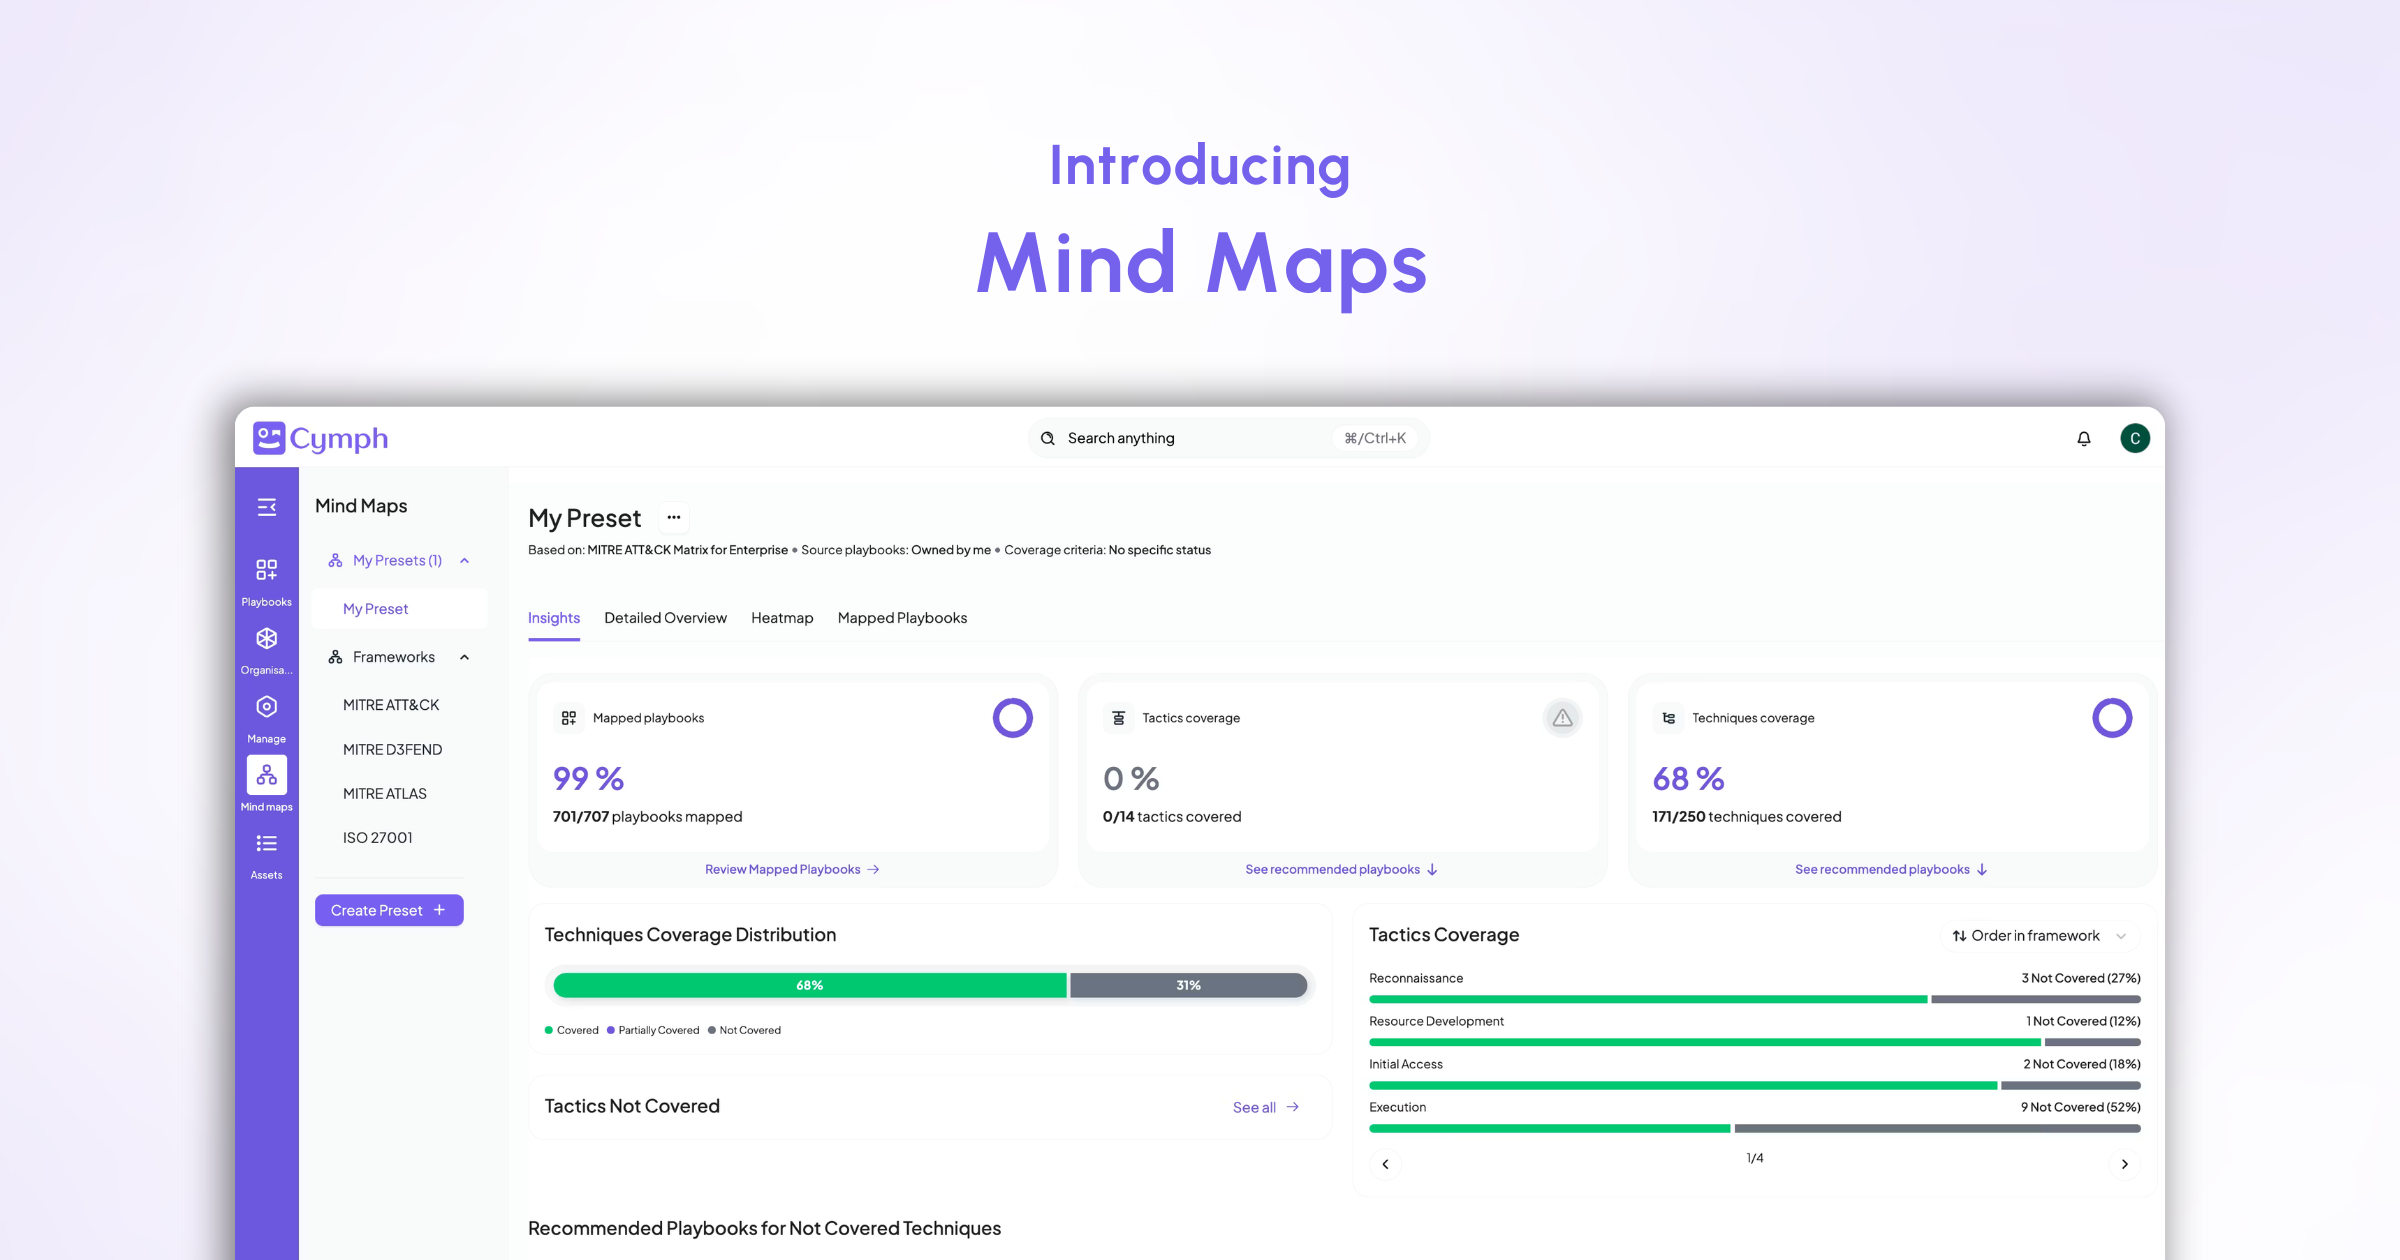Click the notification bell icon
Screen dimensions: 2400x1260
coord(2083,438)
